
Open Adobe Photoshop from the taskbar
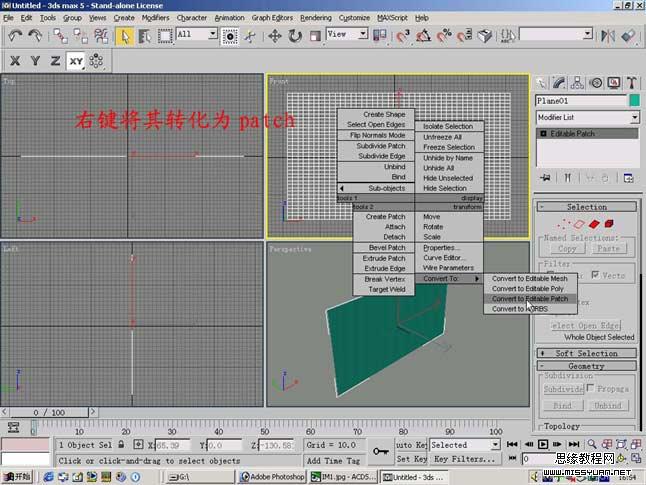tap(273, 477)
